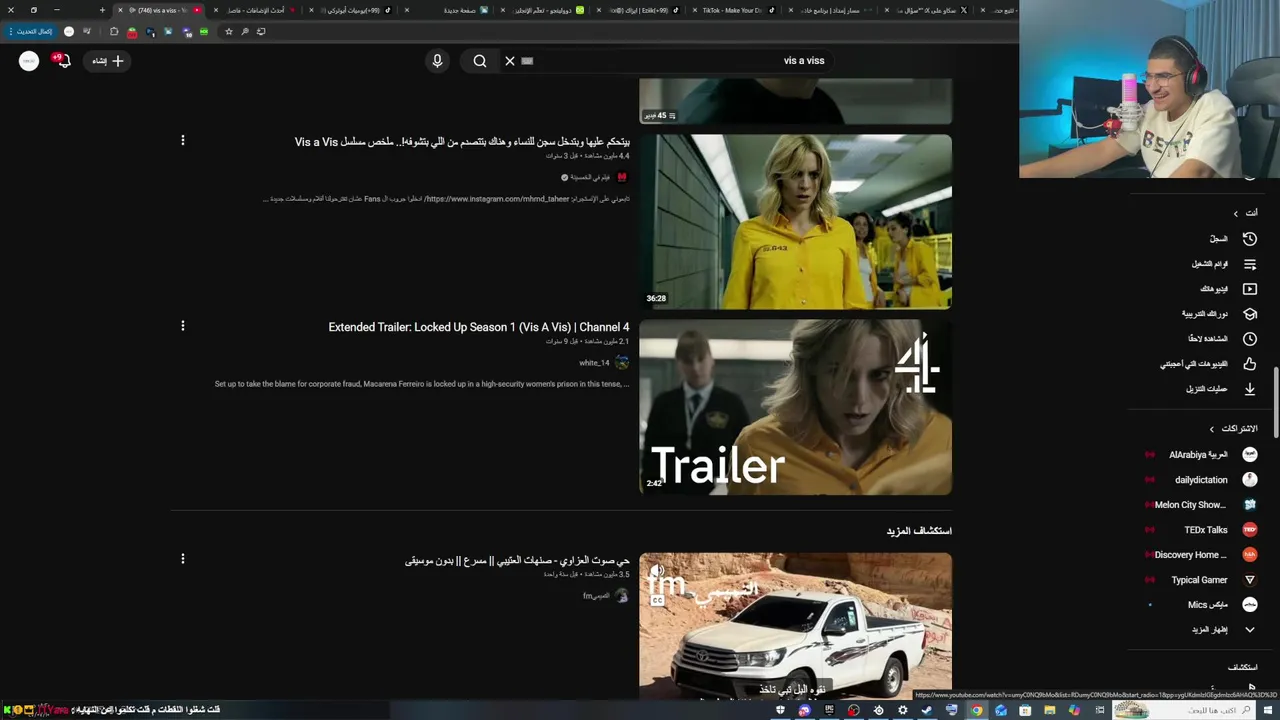Open a new browser tab with plus
Viewport: 1280px width, 720px height.
(102, 10)
